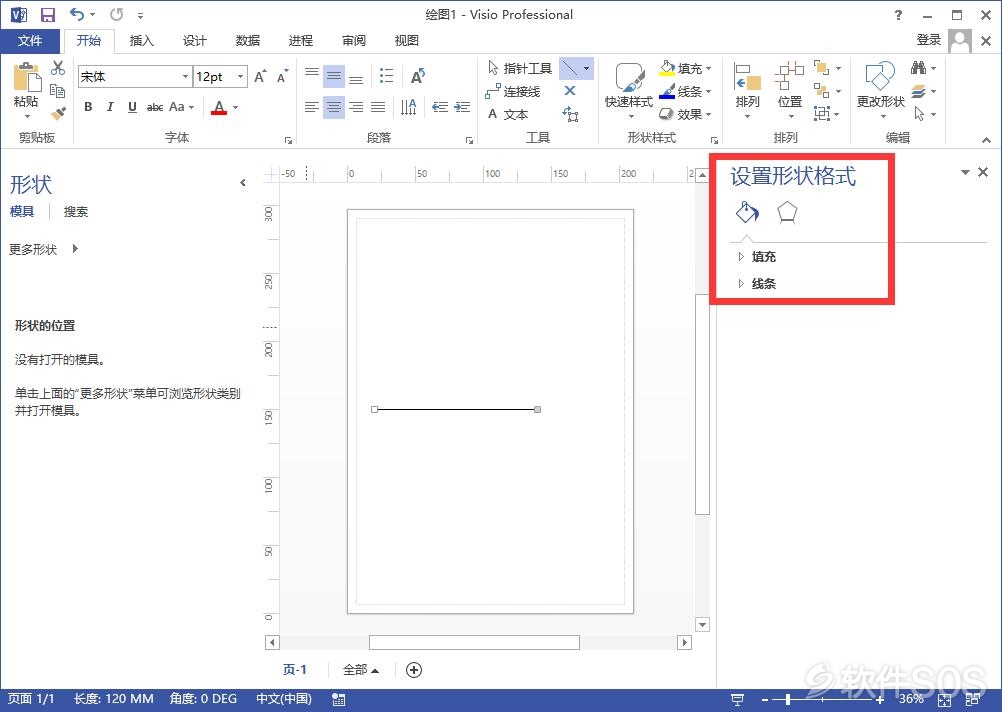Screen dimensions: 1002x712
Task: Click decrease indent icon
Action: 440,107
